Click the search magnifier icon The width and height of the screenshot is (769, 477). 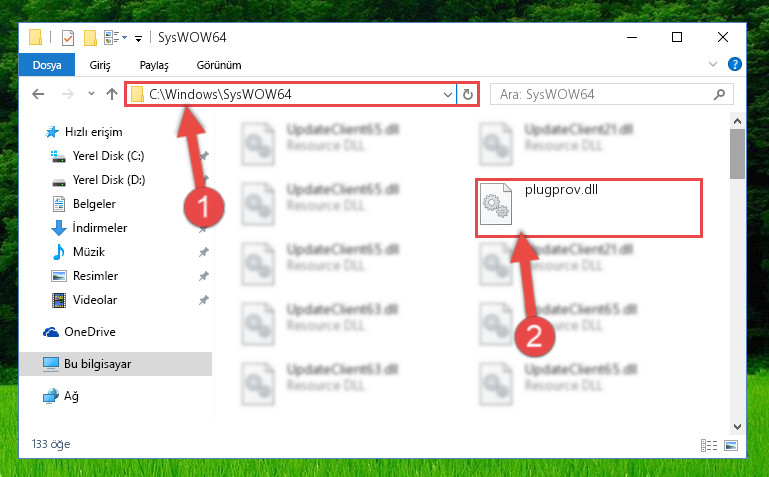pyautogui.click(x=719, y=94)
